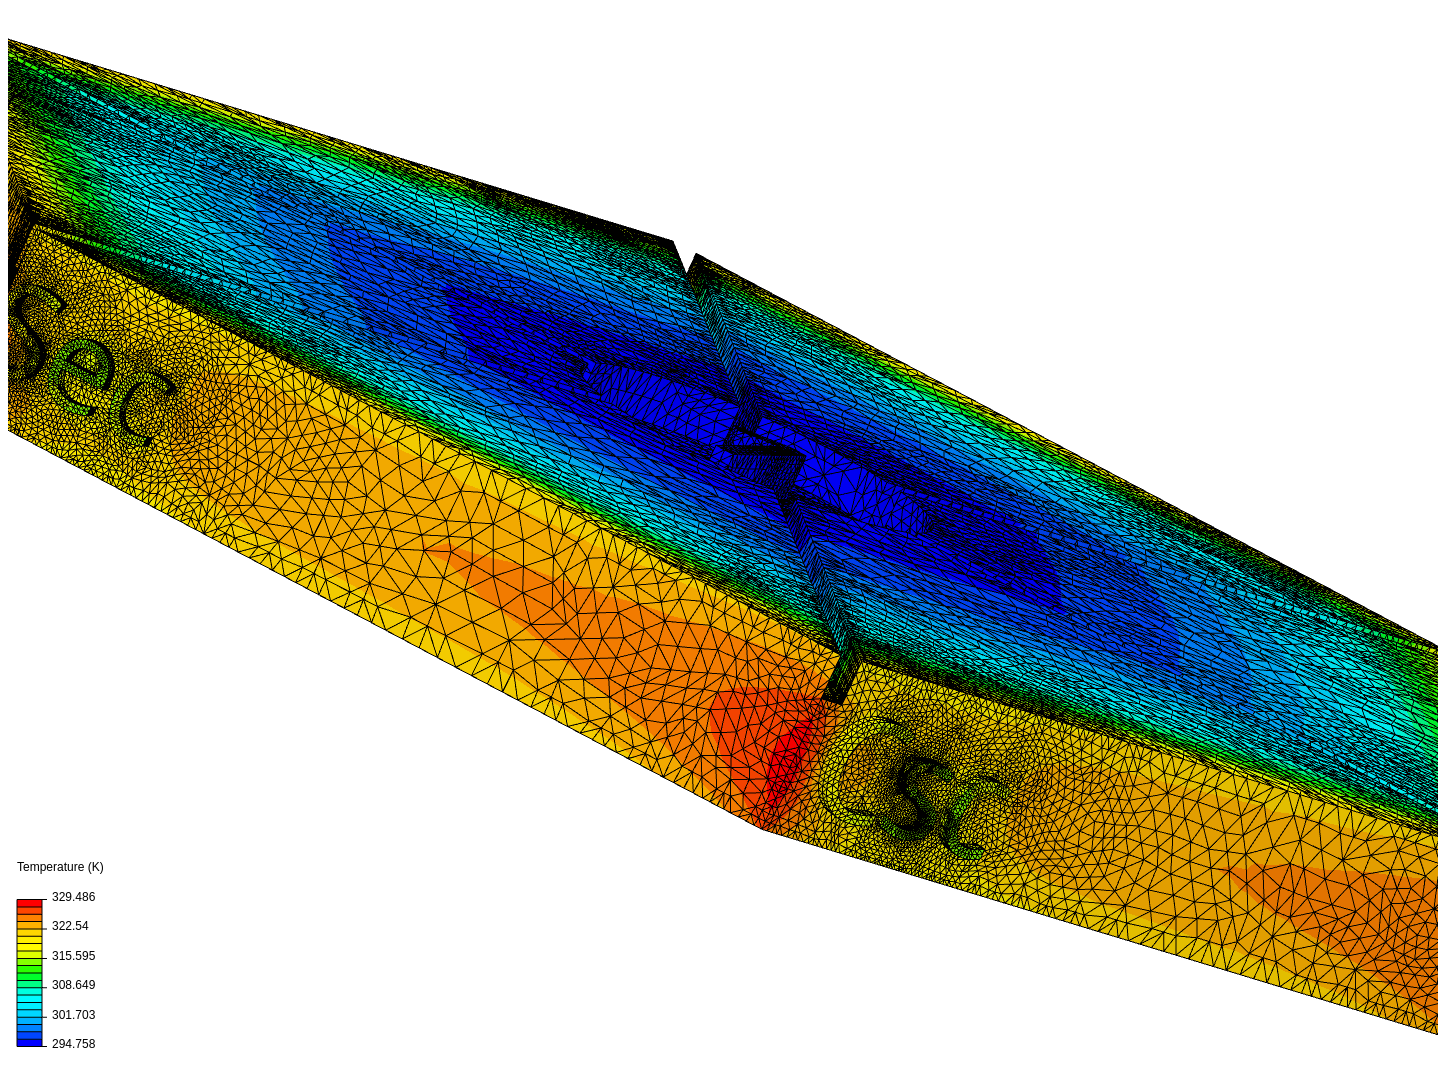Click the 322.54 temperature value
The image size is (1440, 1080).
coord(68,926)
